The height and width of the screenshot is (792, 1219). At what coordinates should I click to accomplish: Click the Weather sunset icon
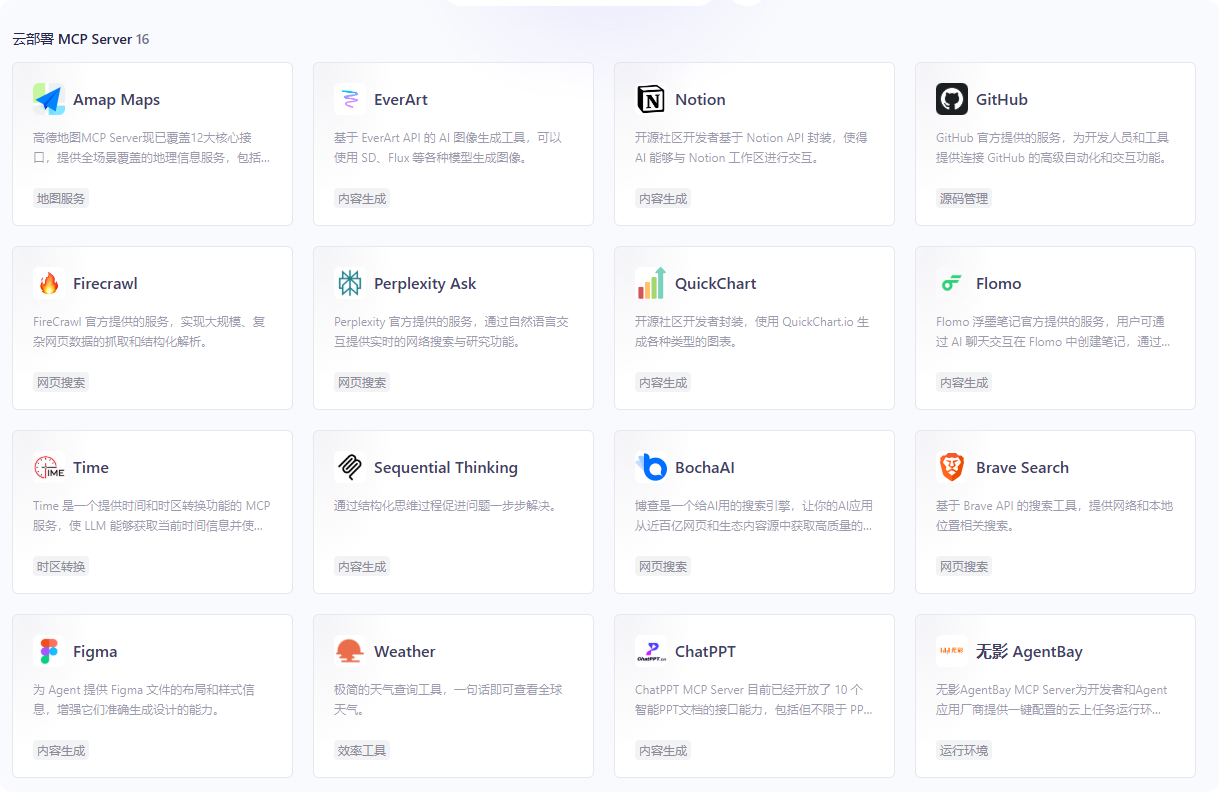point(350,651)
